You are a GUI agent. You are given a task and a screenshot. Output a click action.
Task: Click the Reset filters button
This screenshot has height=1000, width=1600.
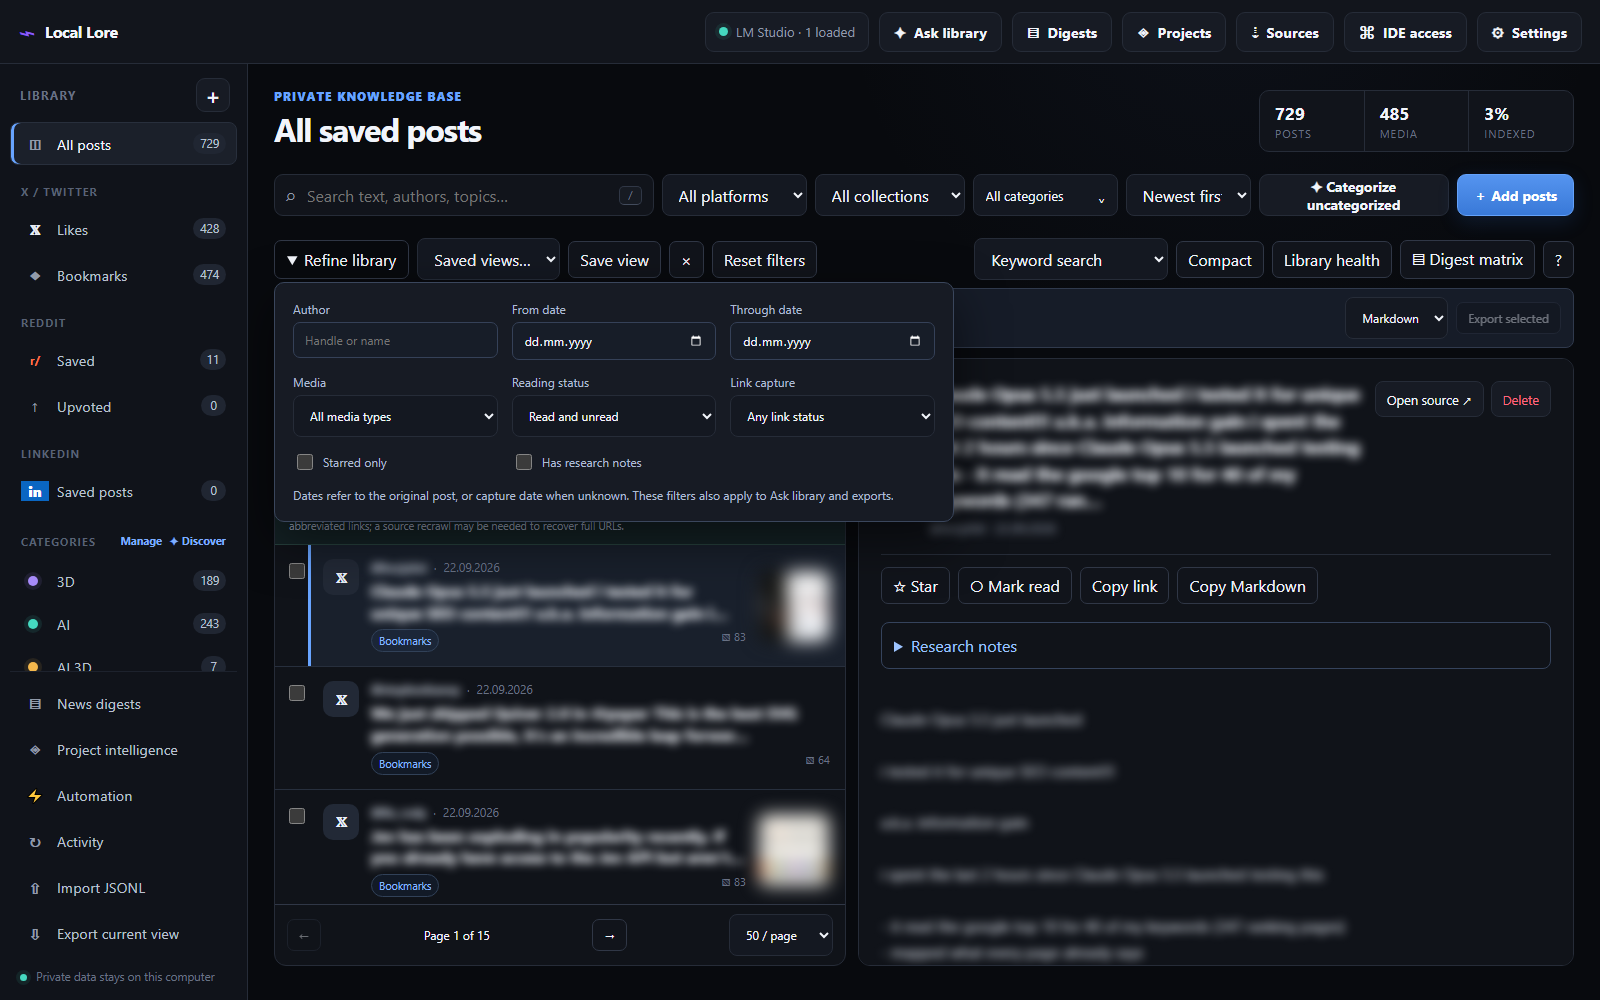[x=764, y=260]
